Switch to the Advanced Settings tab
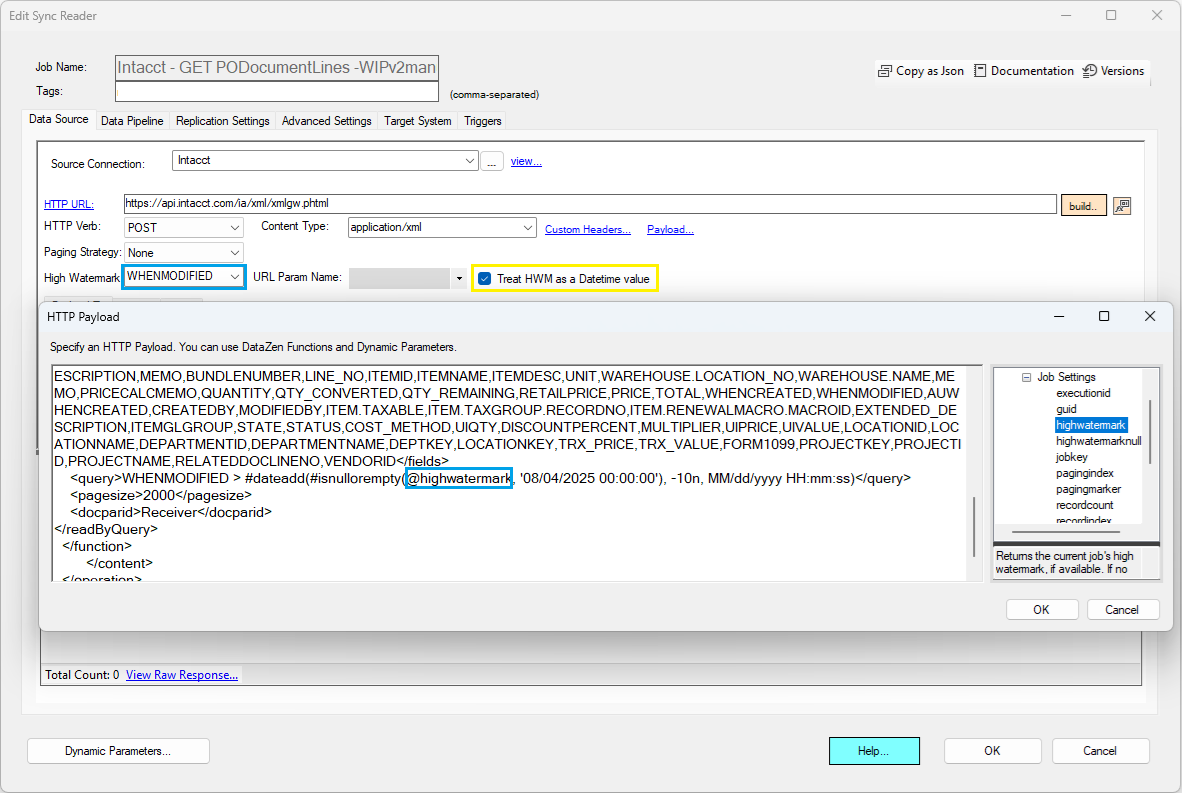The height and width of the screenshot is (793, 1182). 326,121
